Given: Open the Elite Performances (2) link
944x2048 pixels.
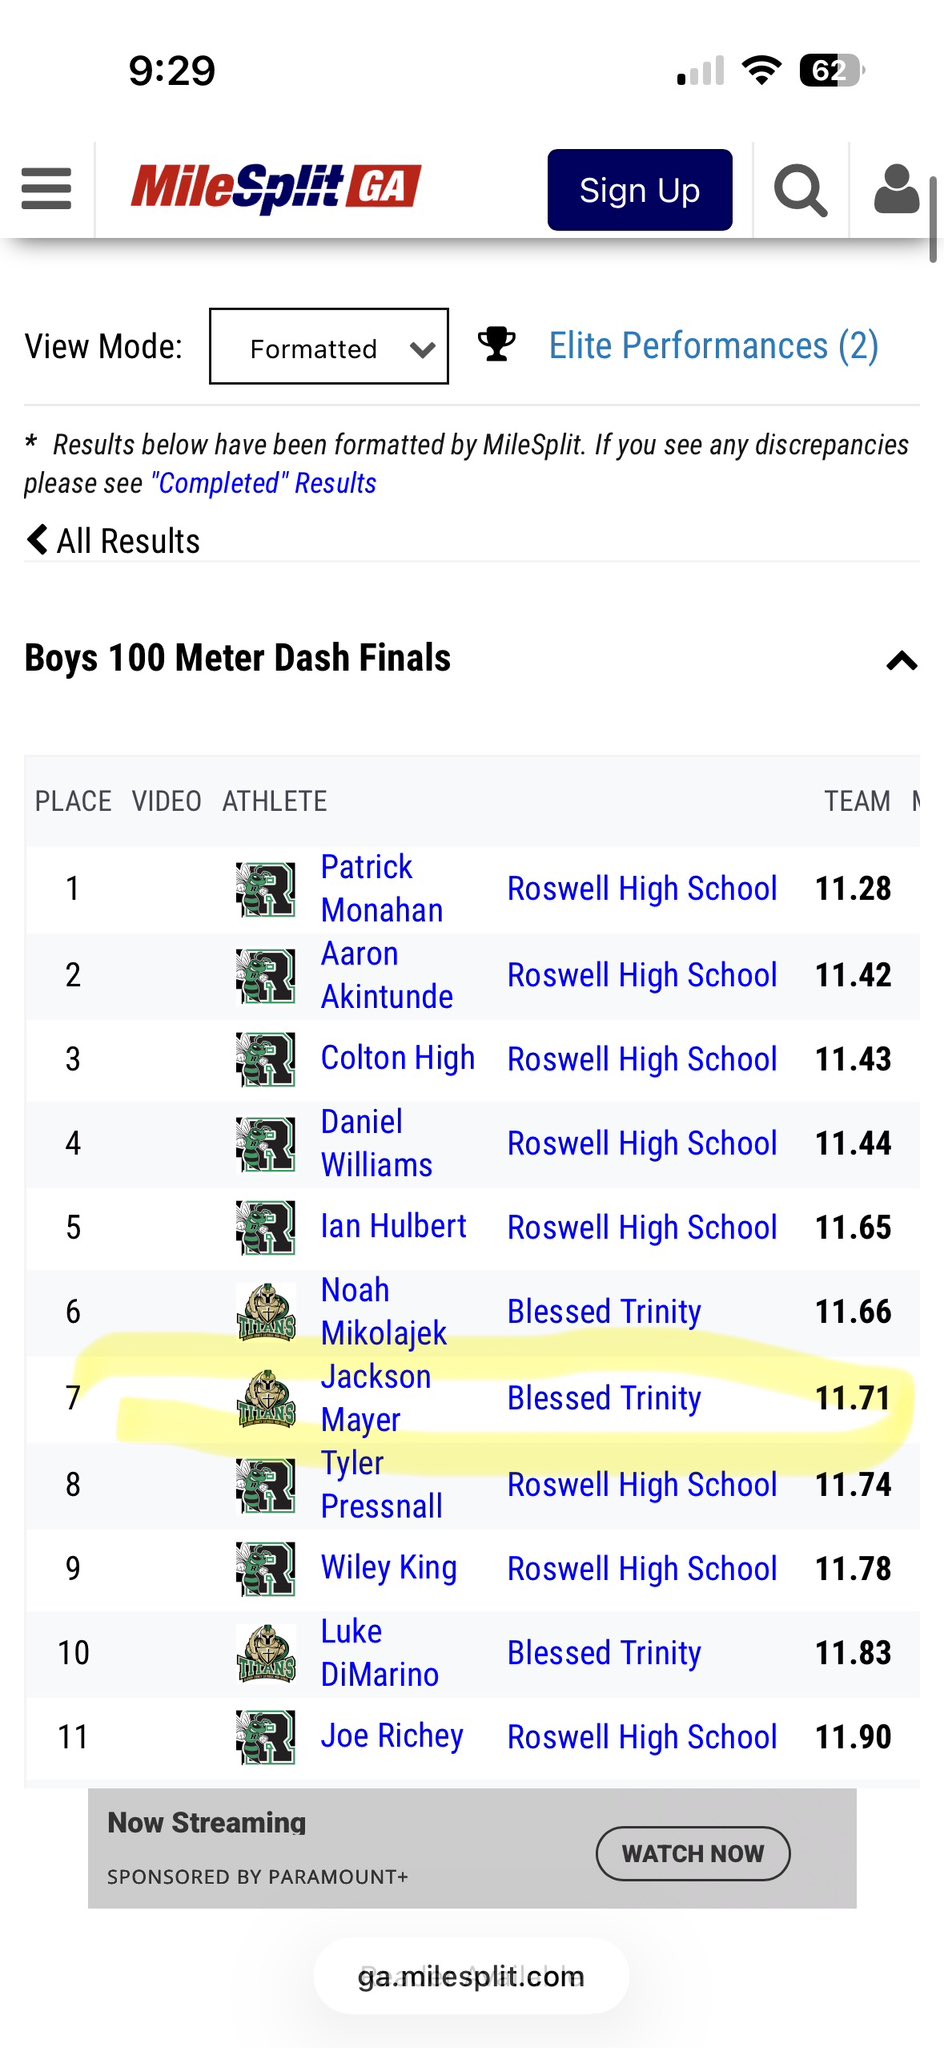Looking at the screenshot, I should click(713, 346).
